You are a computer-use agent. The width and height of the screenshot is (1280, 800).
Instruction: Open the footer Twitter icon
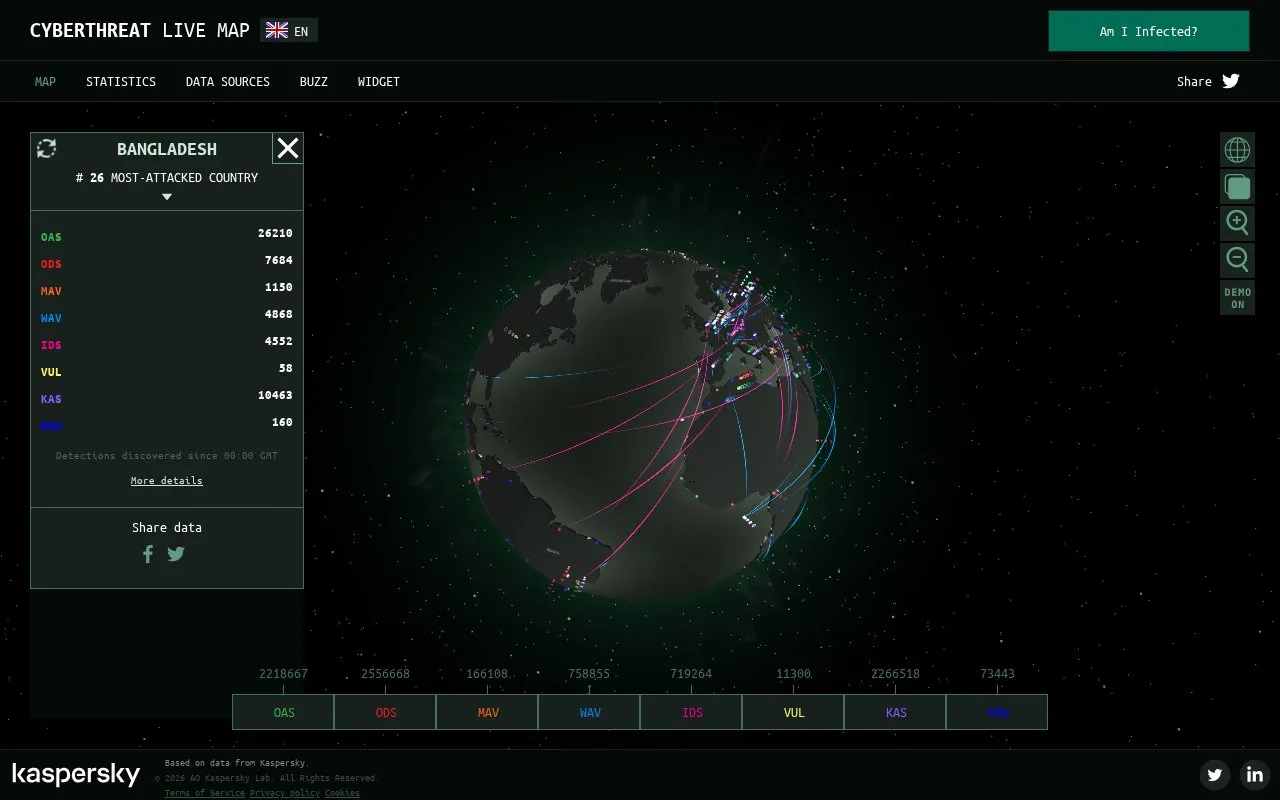tap(1215, 774)
